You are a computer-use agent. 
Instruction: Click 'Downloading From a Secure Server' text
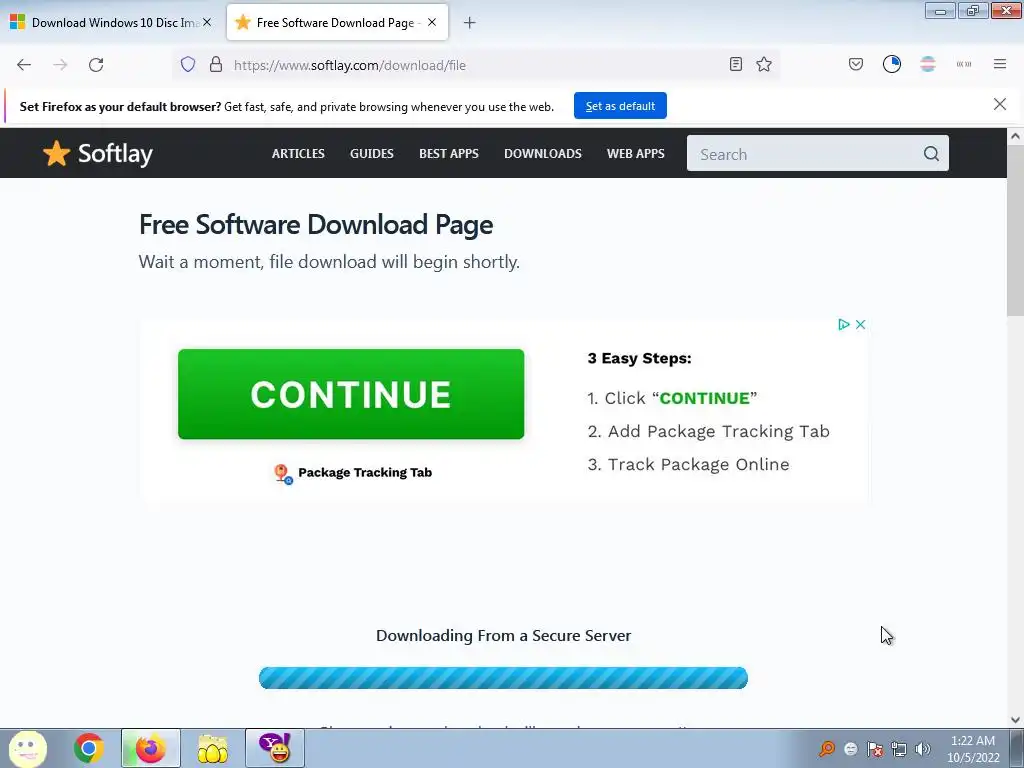coord(504,635)
